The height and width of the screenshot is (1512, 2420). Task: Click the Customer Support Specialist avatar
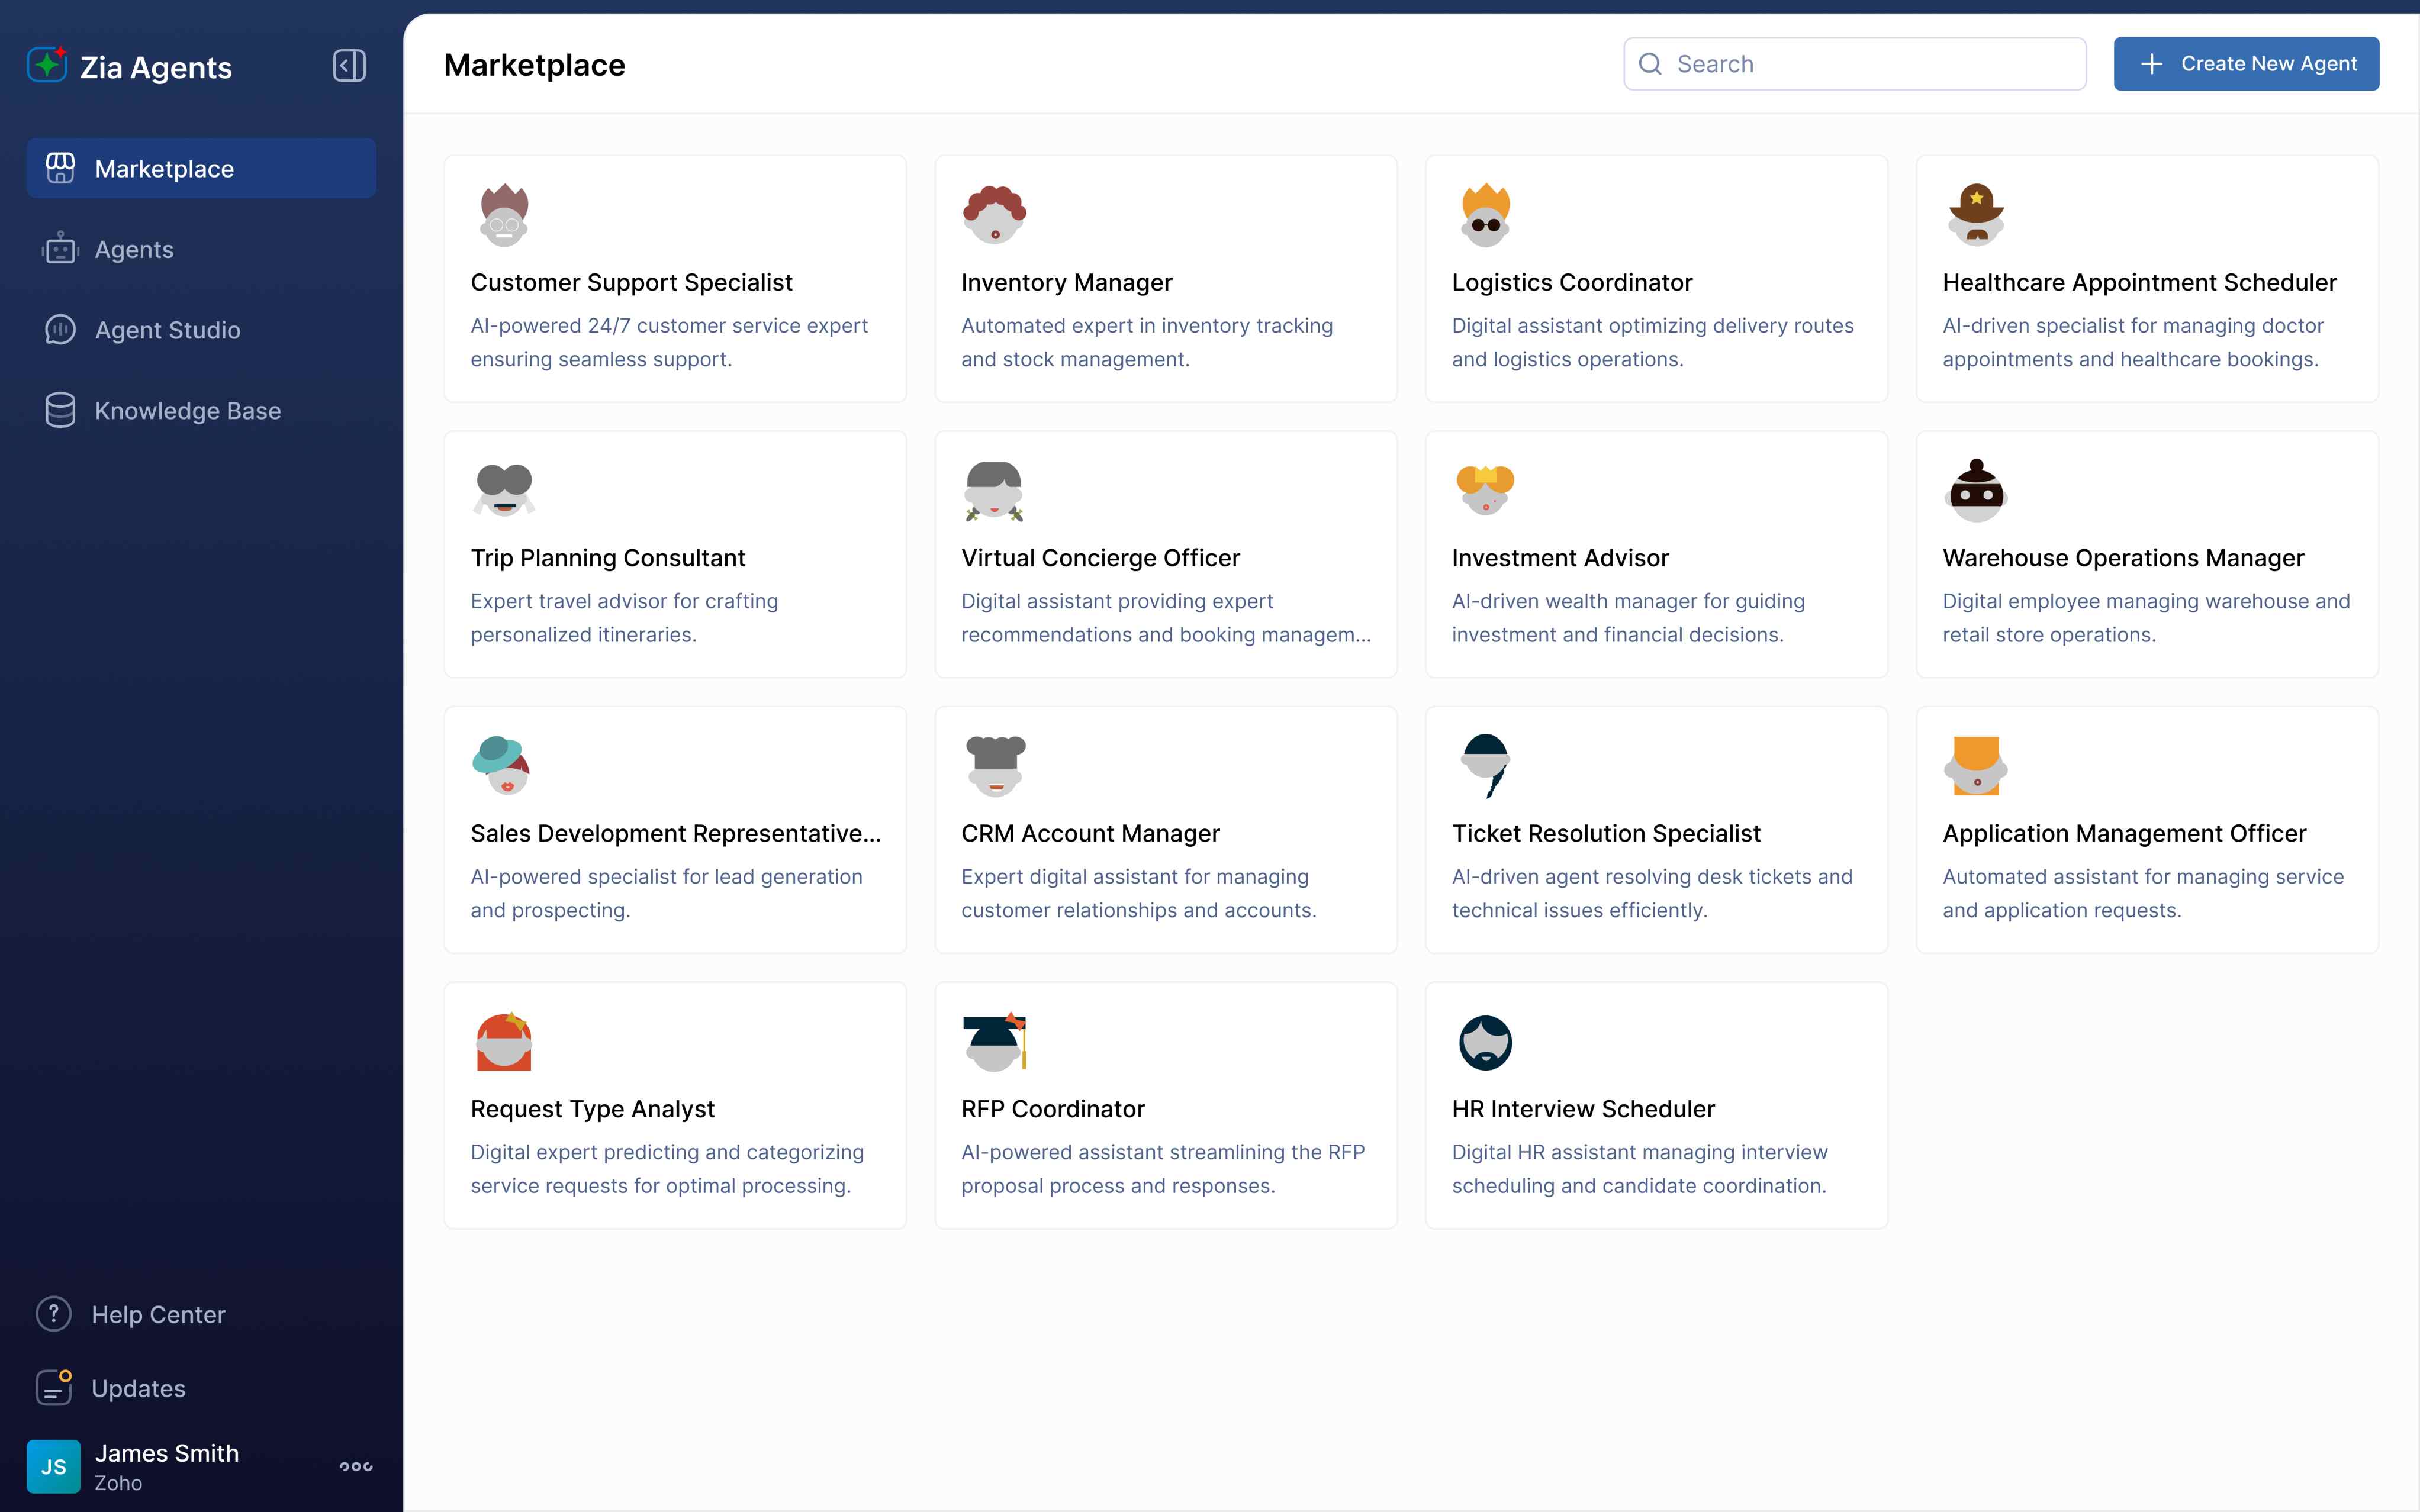tap(503, 213)
